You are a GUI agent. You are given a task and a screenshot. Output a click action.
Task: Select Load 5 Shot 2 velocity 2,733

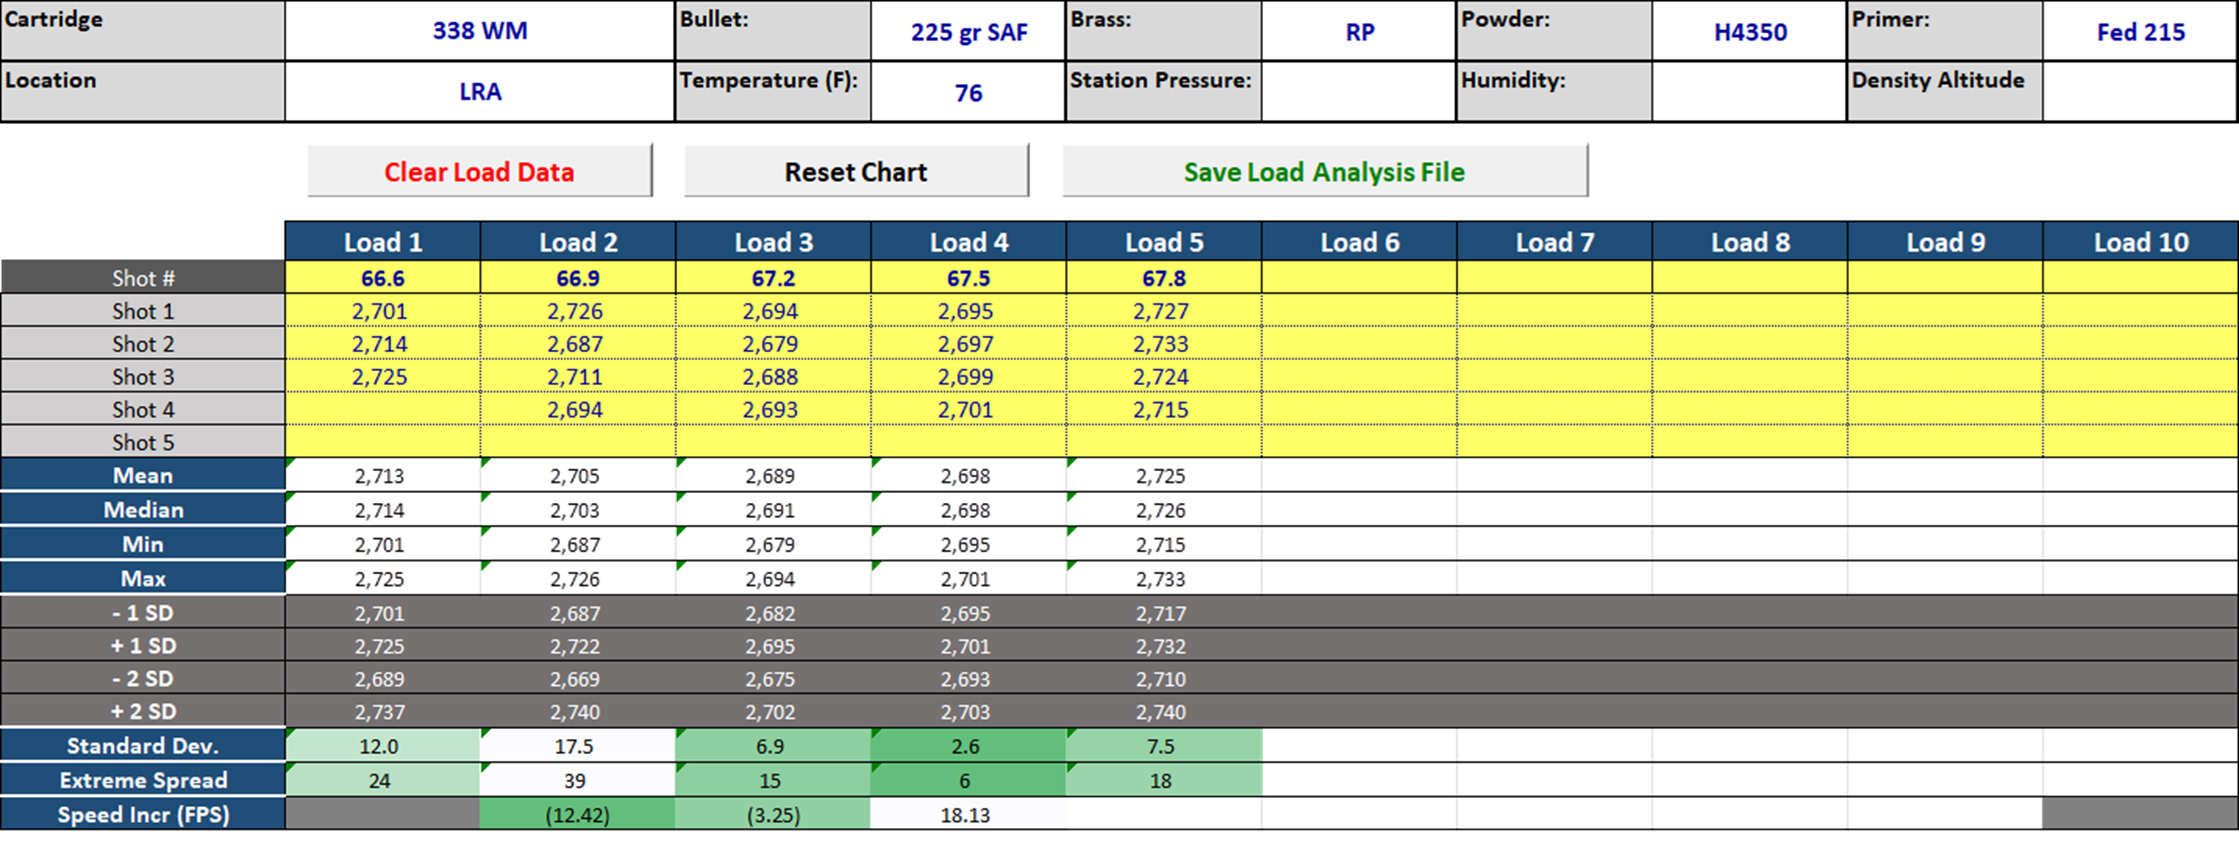coord(1163,344)
